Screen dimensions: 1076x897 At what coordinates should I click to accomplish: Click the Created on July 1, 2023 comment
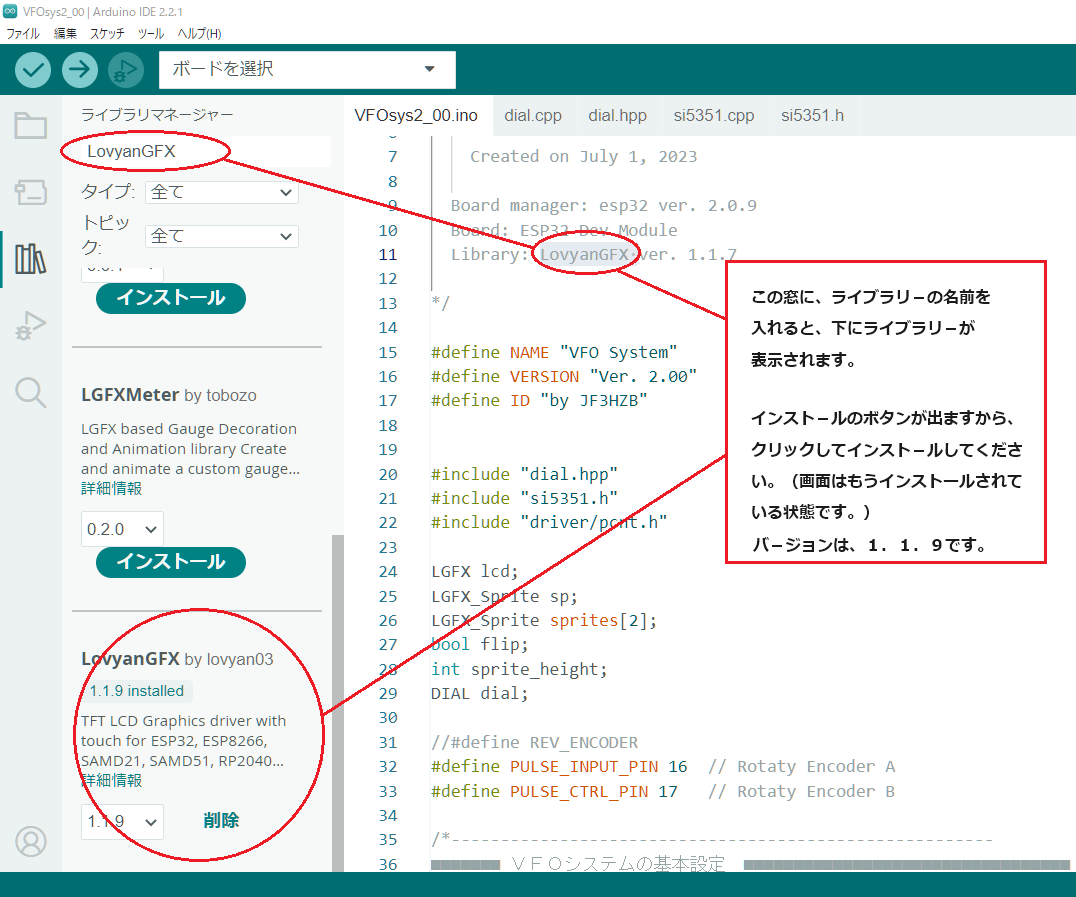tap(583, 156)
